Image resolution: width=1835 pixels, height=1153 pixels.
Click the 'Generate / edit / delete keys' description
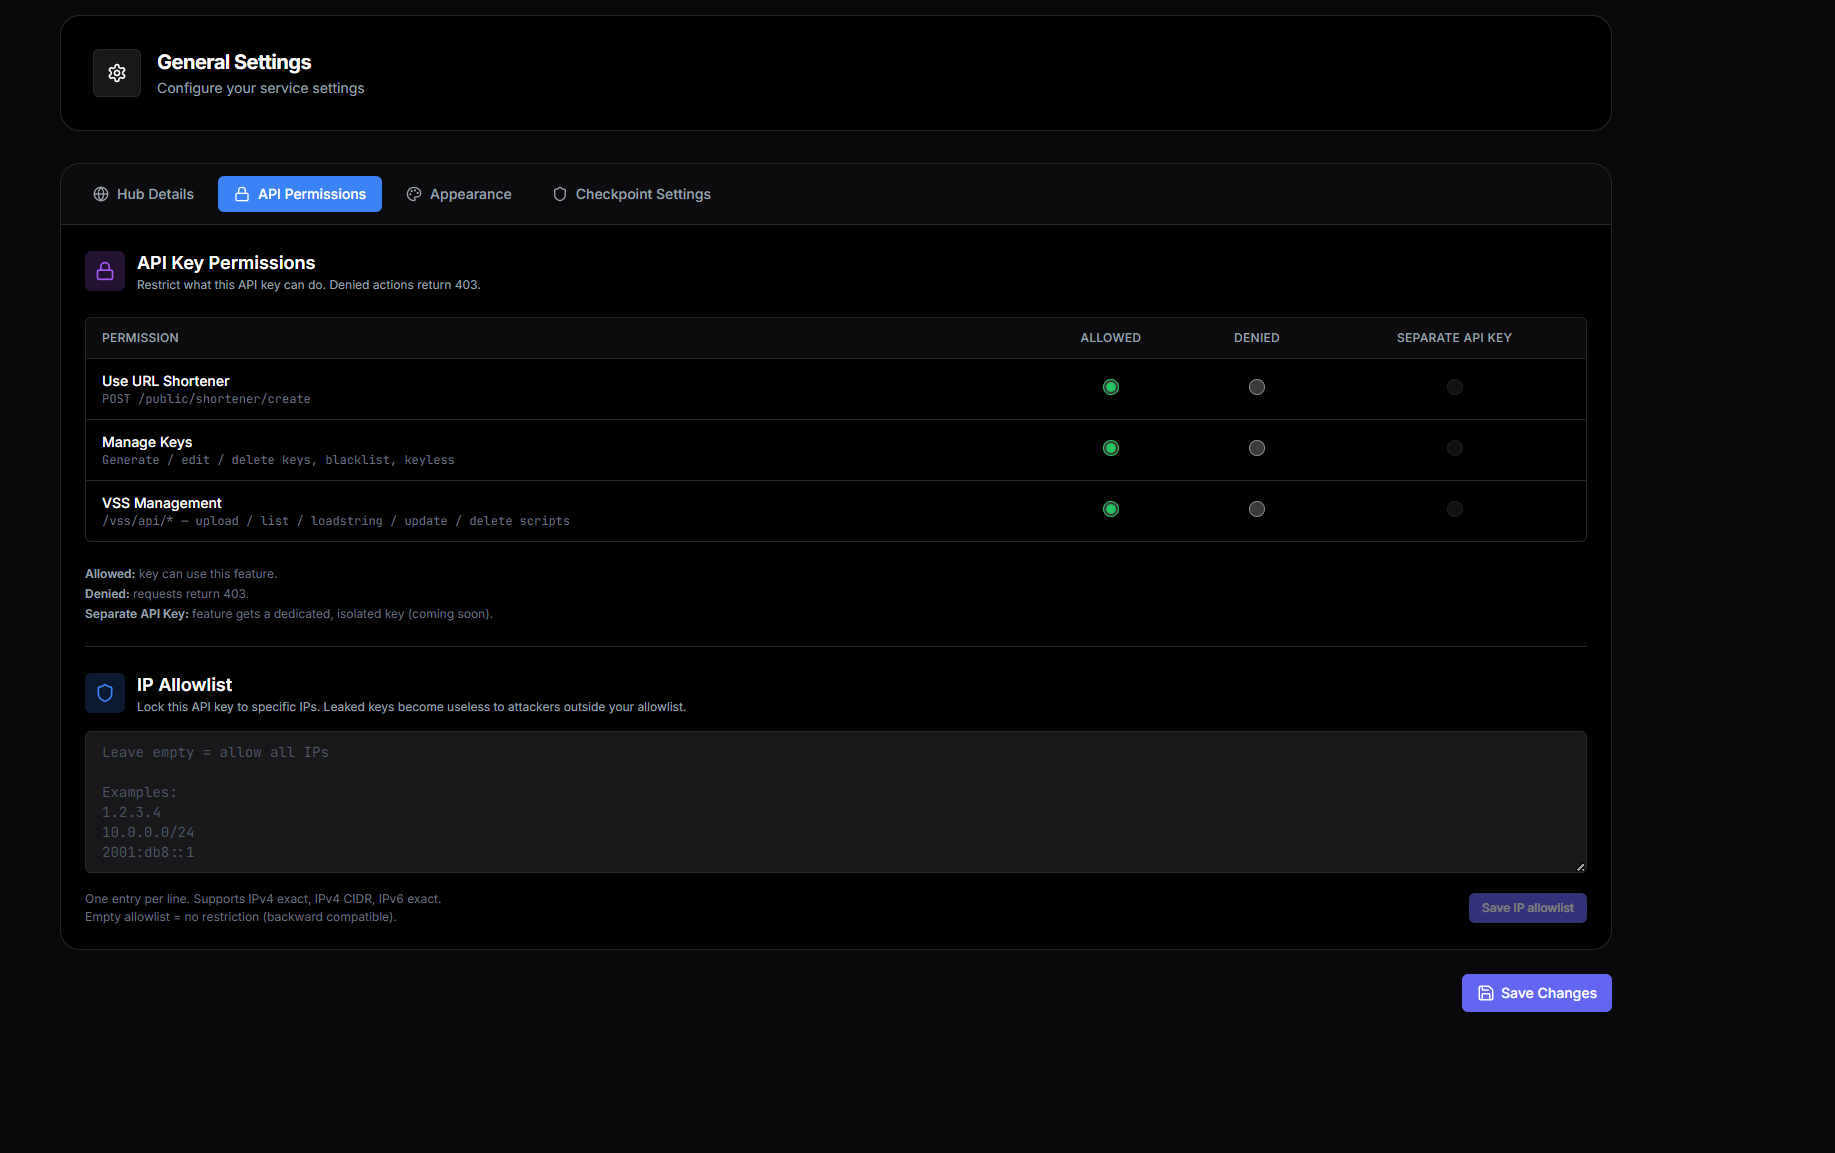click(x=278, y=460)
